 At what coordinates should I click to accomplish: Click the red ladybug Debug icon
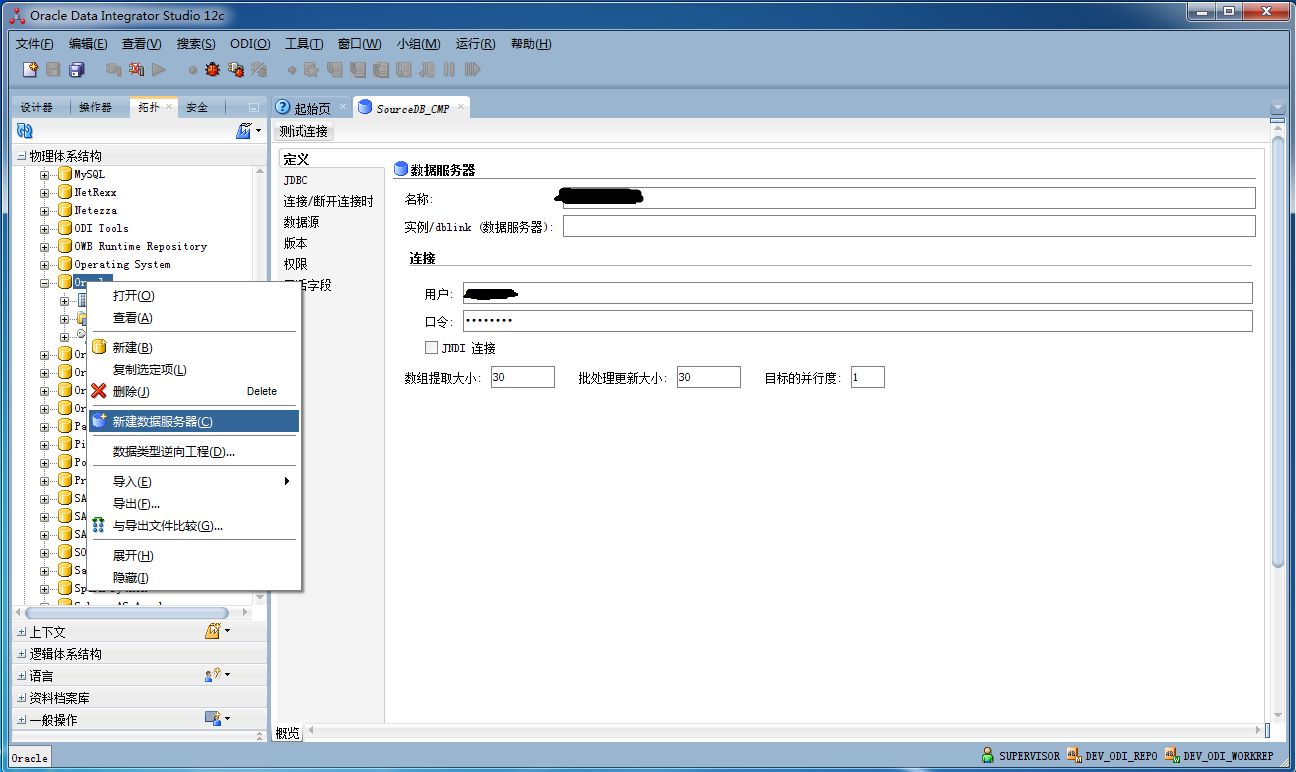pos(212,70)
